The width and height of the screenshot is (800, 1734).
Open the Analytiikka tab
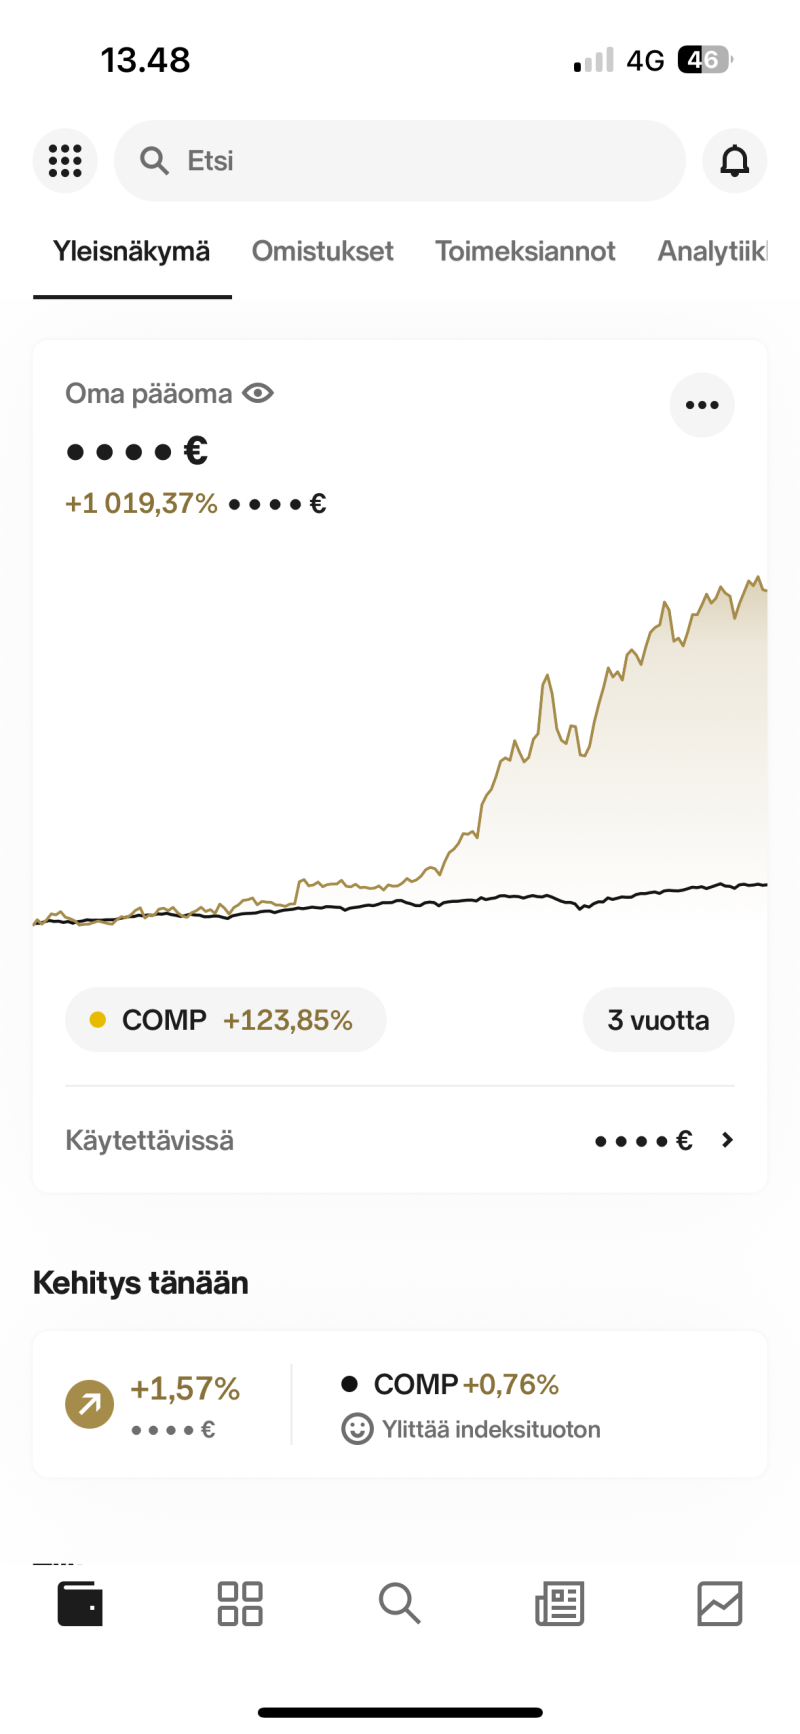712,251
